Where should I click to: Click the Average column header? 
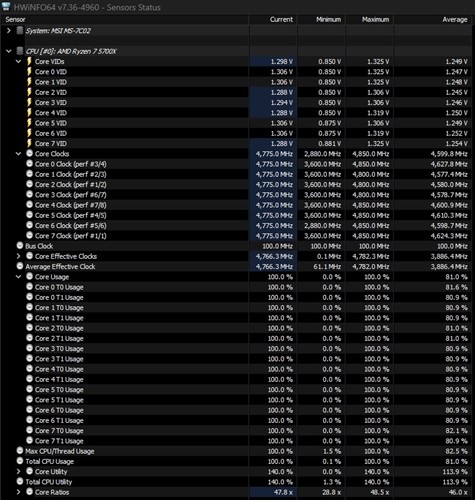tap(434, 19)
